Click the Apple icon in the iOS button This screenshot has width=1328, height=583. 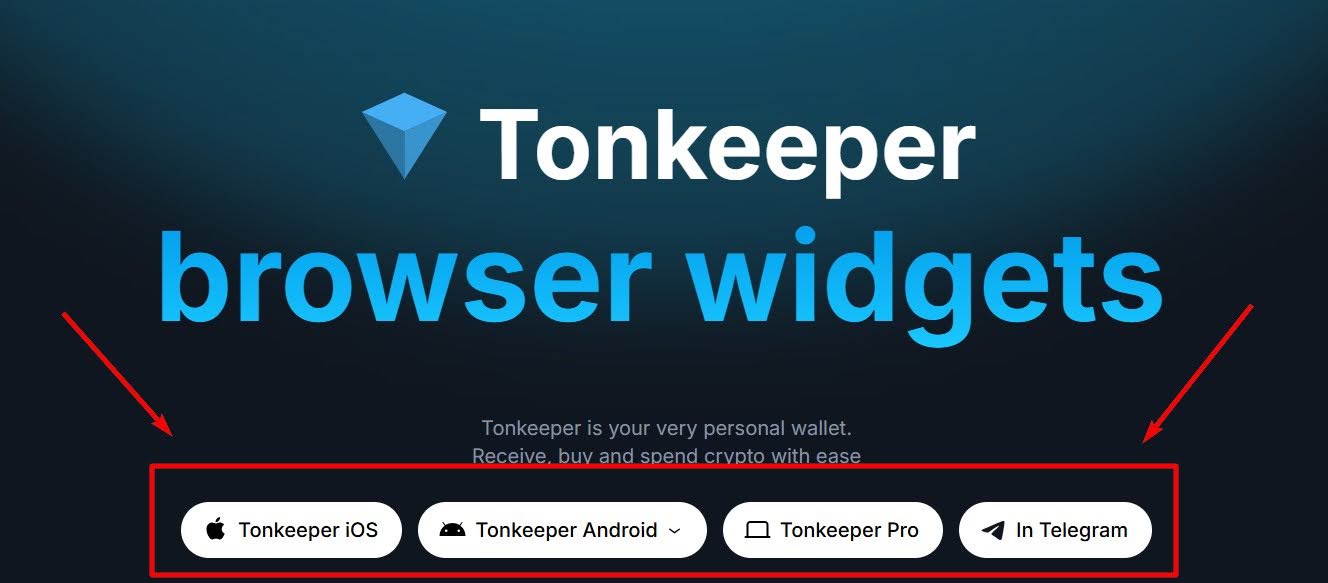[x=215, y=530]
